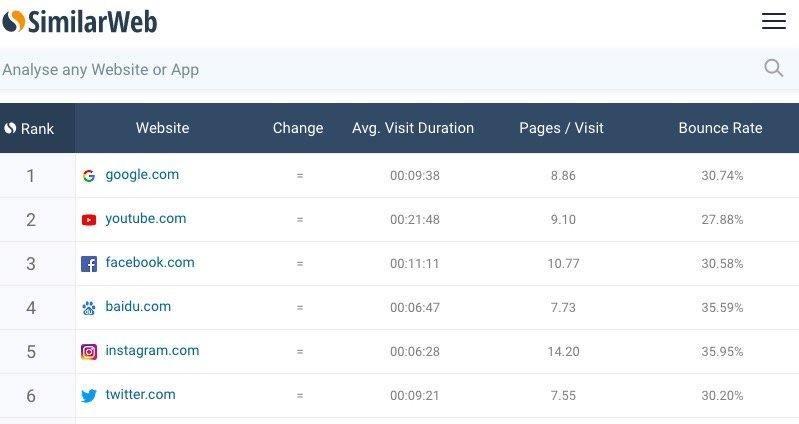Viewport: 799px width, 424px height.
Task: Open the hamburger menu
Action: (x=774, y=21)
